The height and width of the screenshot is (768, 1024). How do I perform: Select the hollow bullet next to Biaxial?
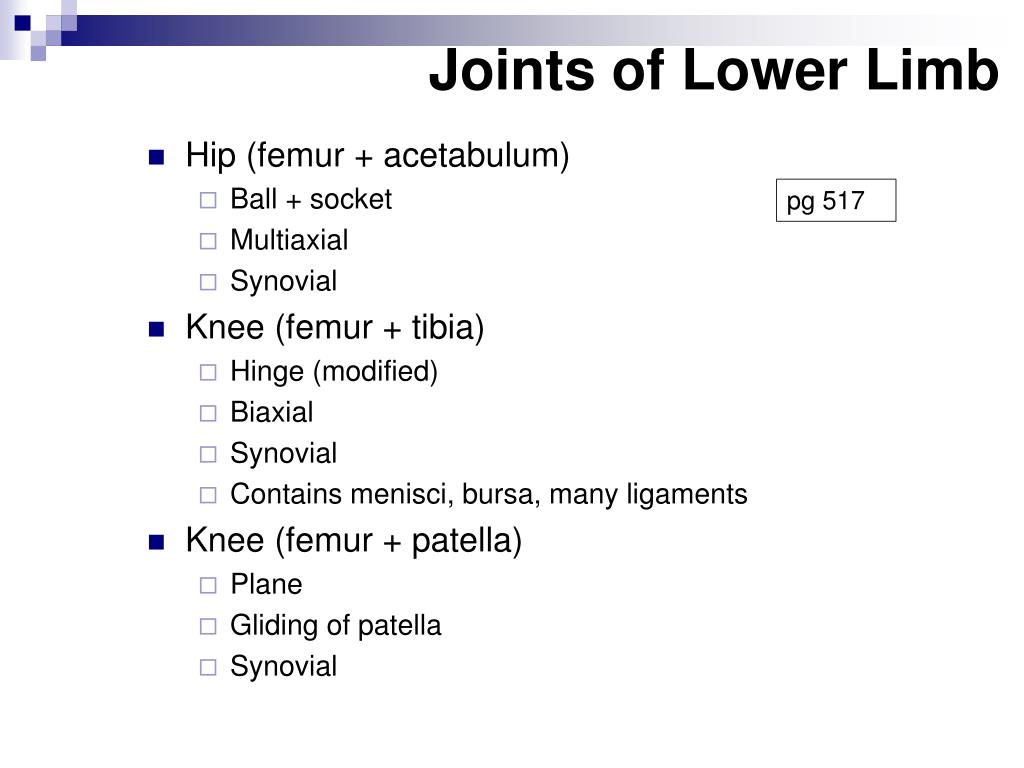[208, 413]
